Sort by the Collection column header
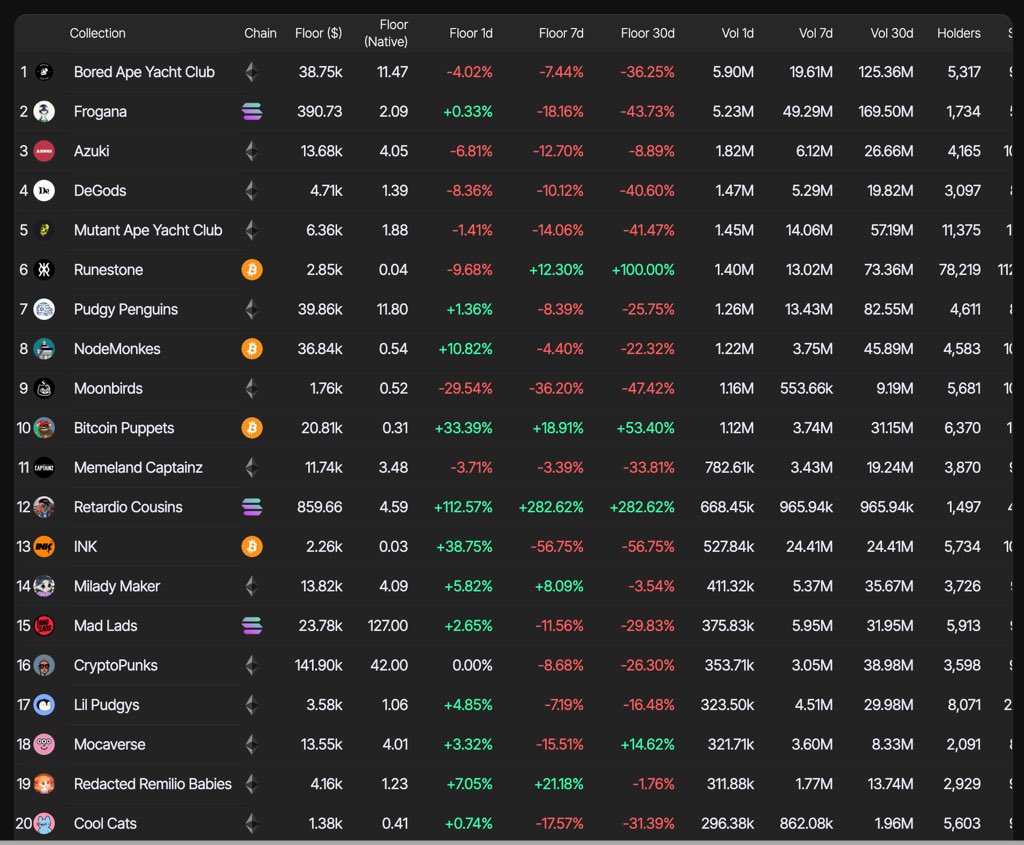Viewport: 1024px width, 845px height. tap(97, 33)
